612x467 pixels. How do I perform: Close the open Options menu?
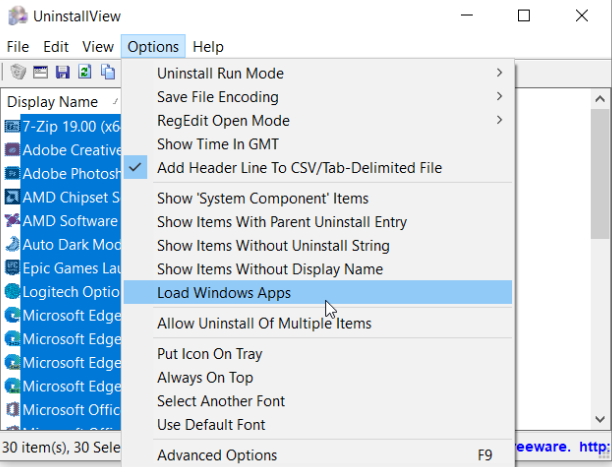(153, 47)
